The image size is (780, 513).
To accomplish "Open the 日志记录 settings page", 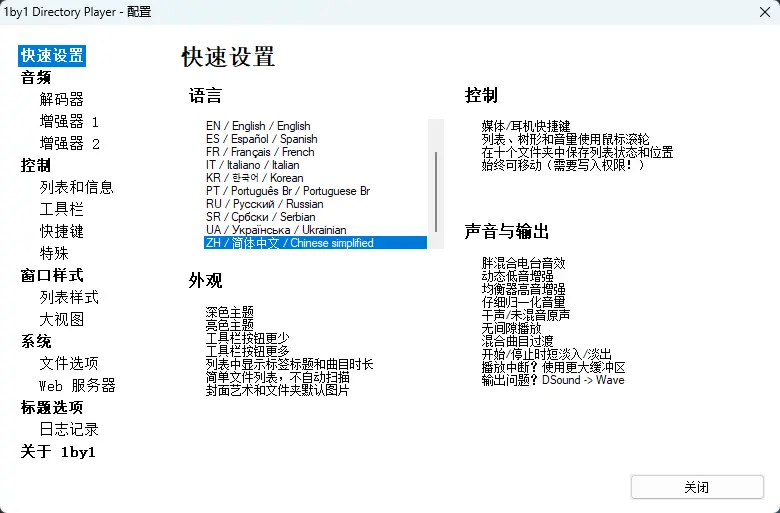I will [x=69, y=429].
